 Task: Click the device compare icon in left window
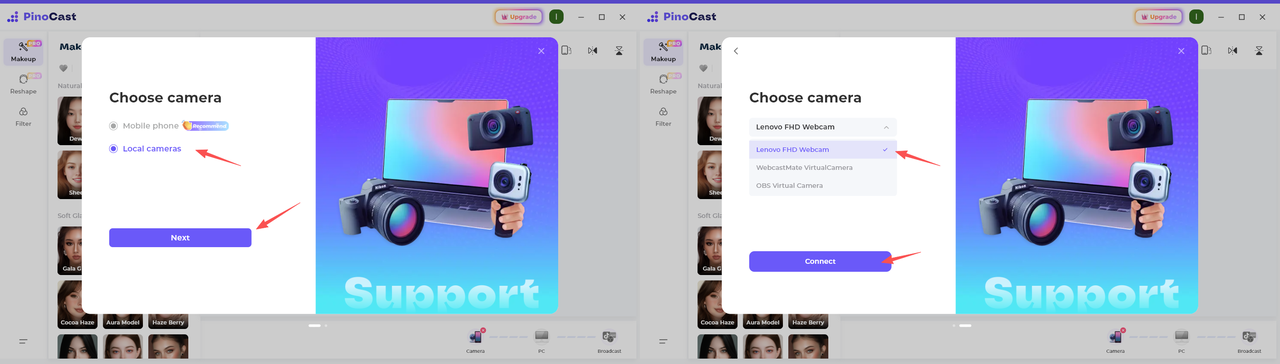566,50
